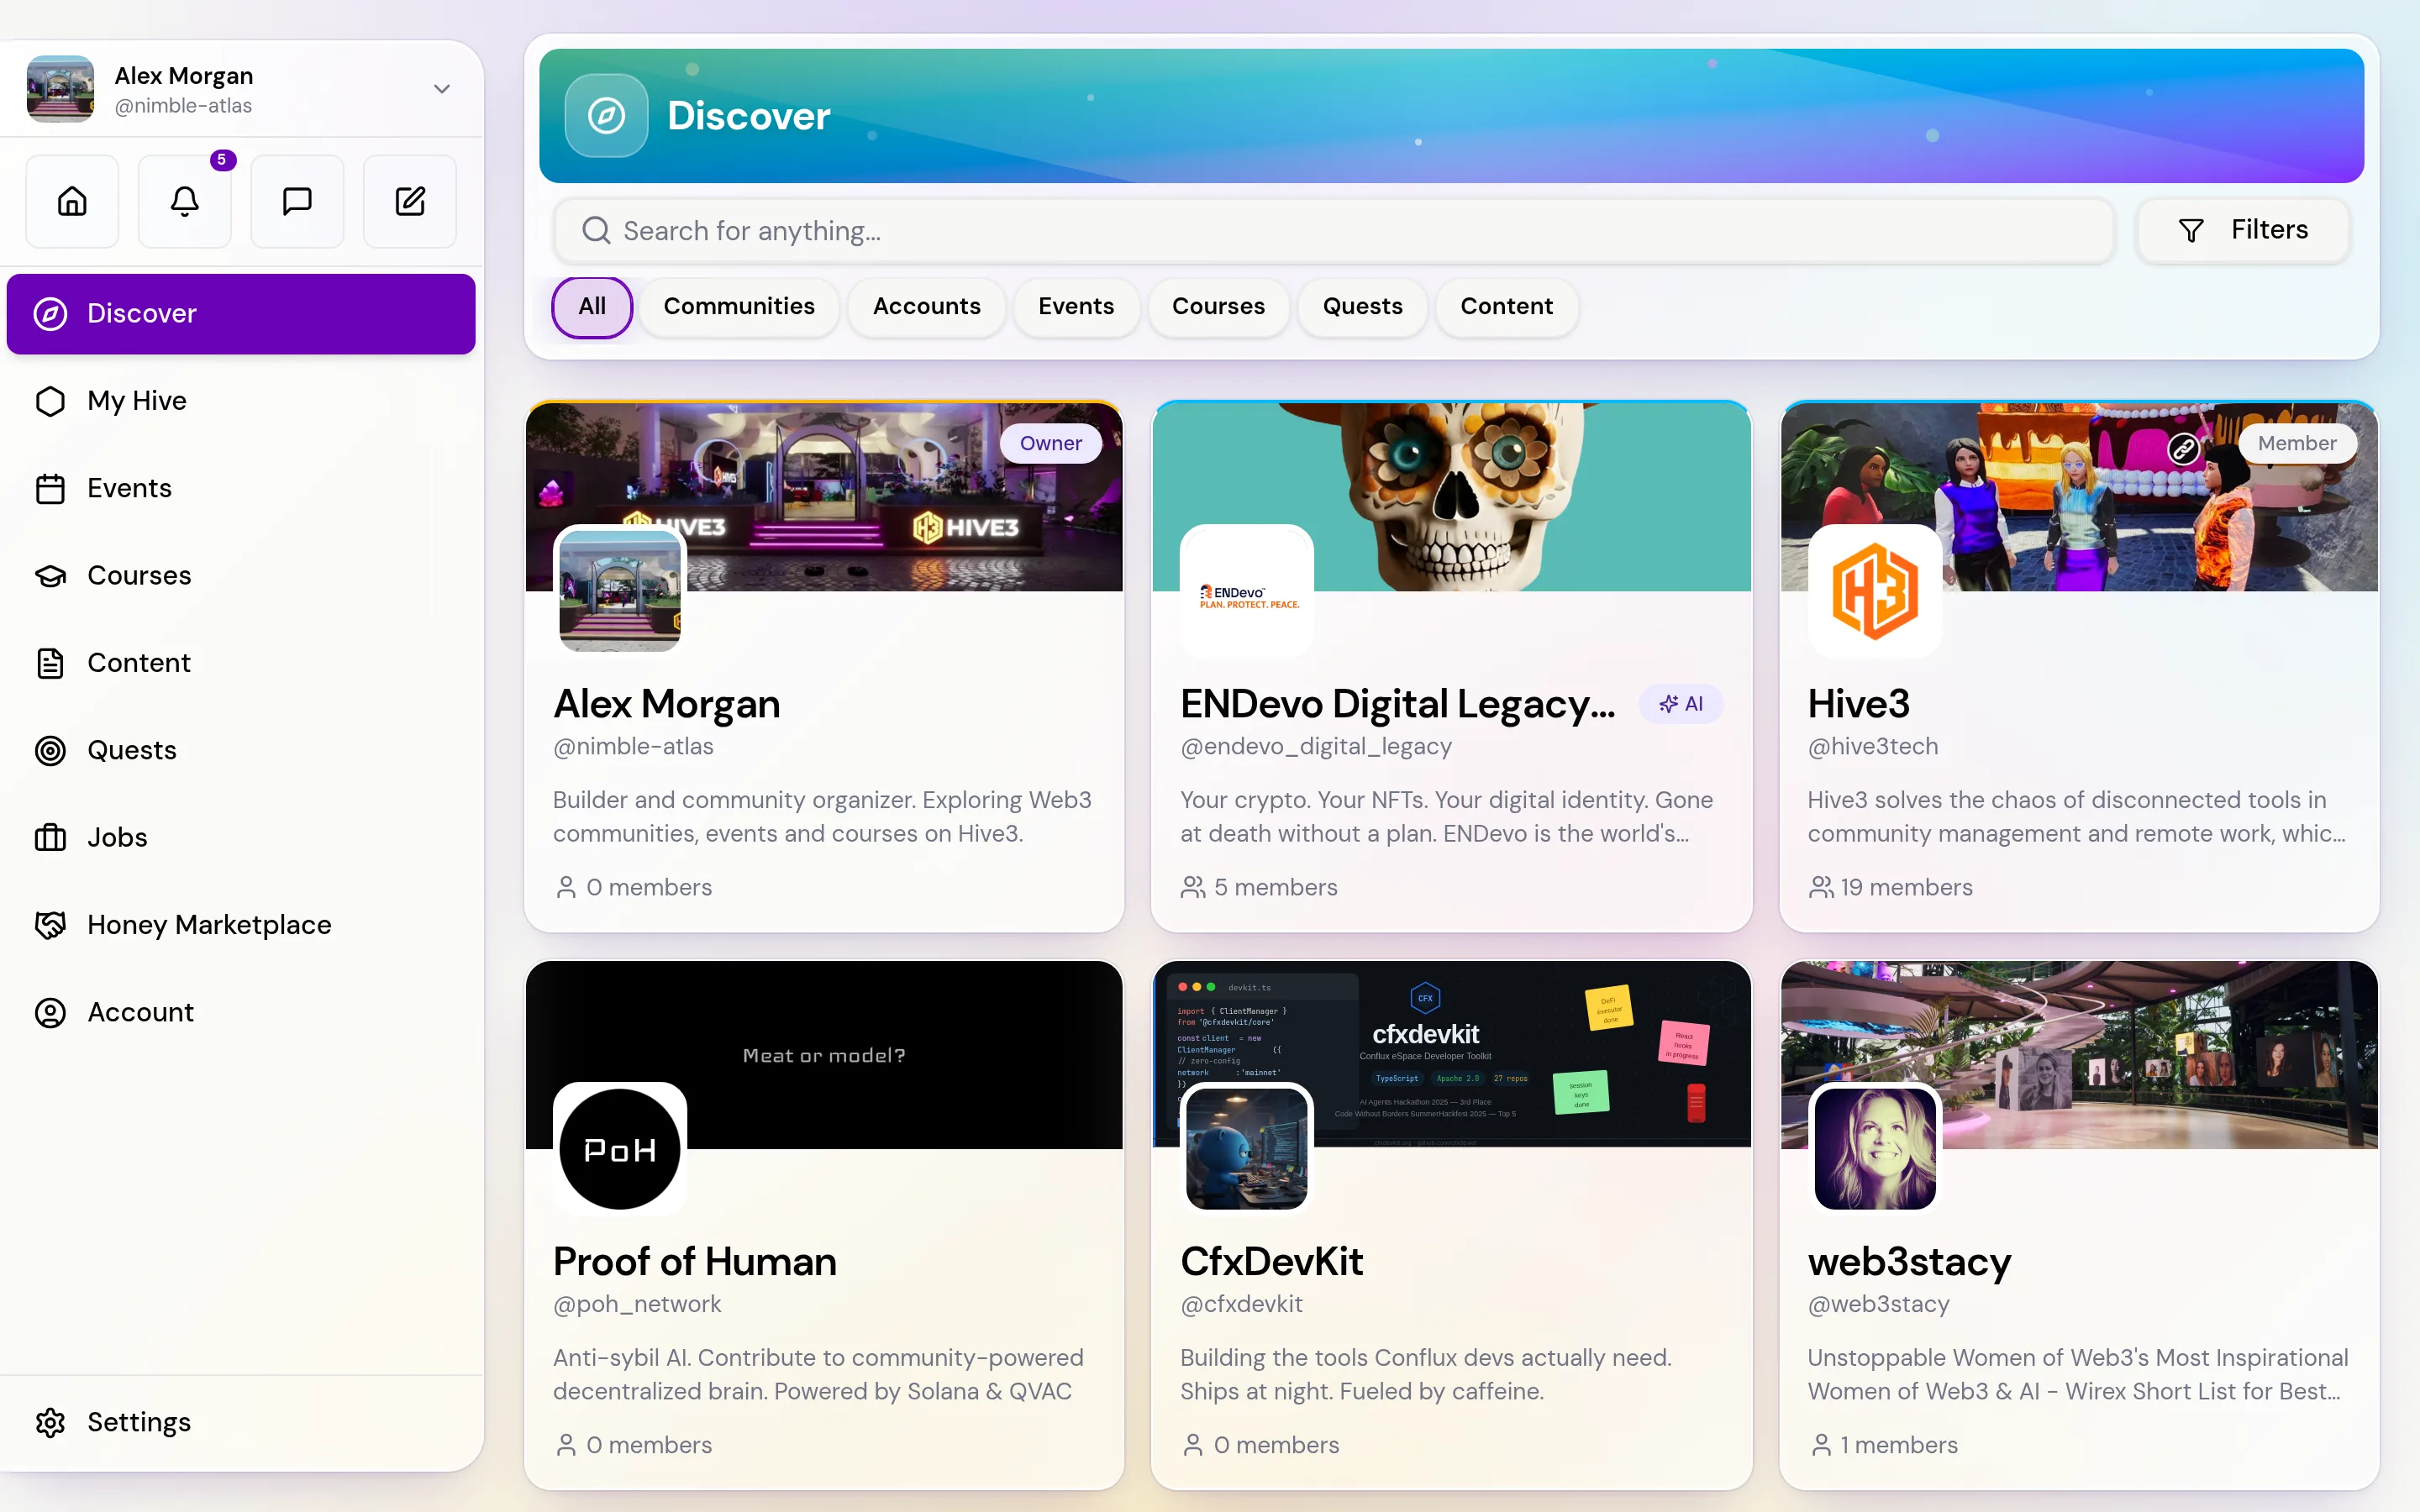Image resolution: width=2420 pixels, height=1512 pixels.
Task: Open the Alex Morgan card title
Action: click(666, 704)
